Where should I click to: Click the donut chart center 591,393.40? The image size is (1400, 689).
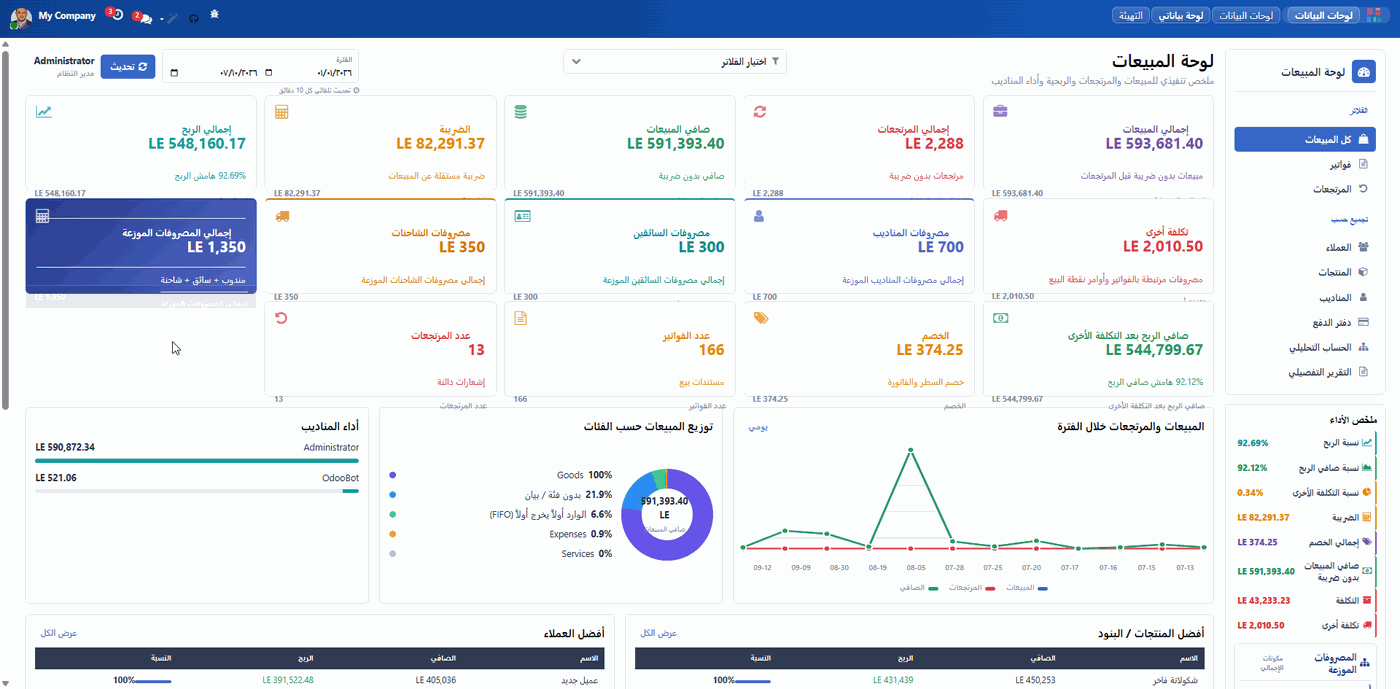[x=665, y=501]
